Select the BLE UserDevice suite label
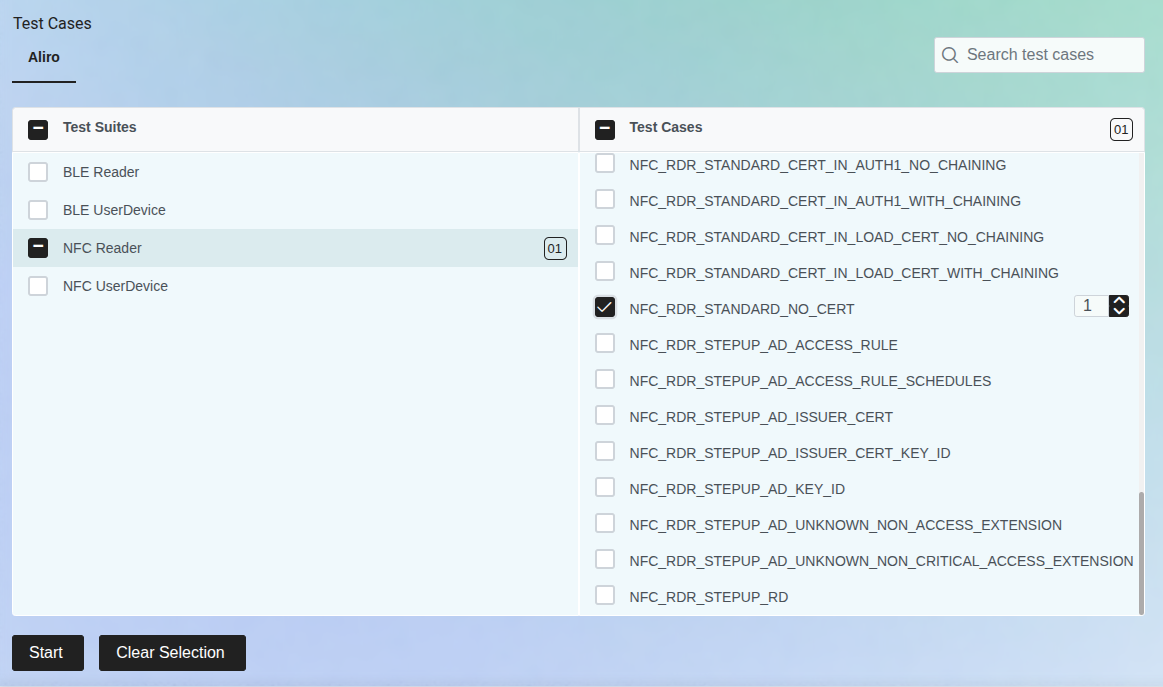1163x687 pixels. 114,210
